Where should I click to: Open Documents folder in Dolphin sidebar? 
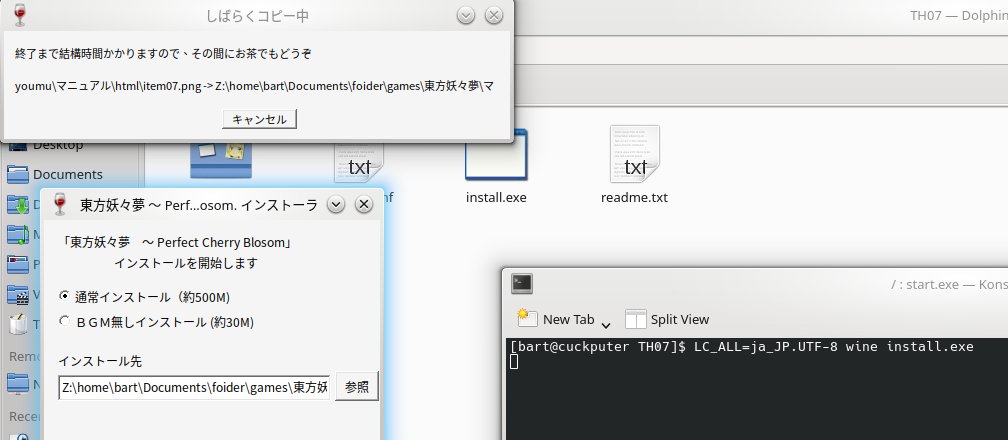coord(55,174)
